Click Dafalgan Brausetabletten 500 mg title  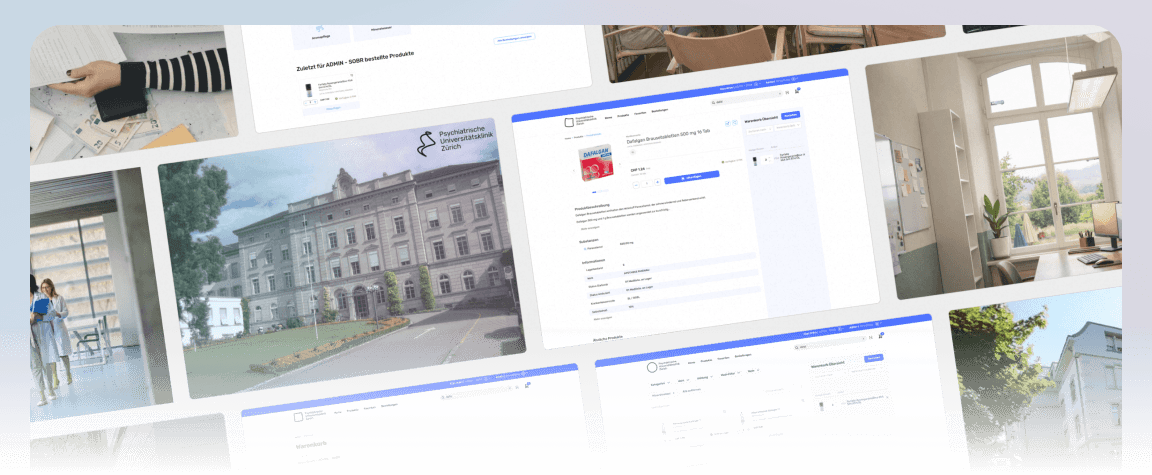(x=668, y=137)
